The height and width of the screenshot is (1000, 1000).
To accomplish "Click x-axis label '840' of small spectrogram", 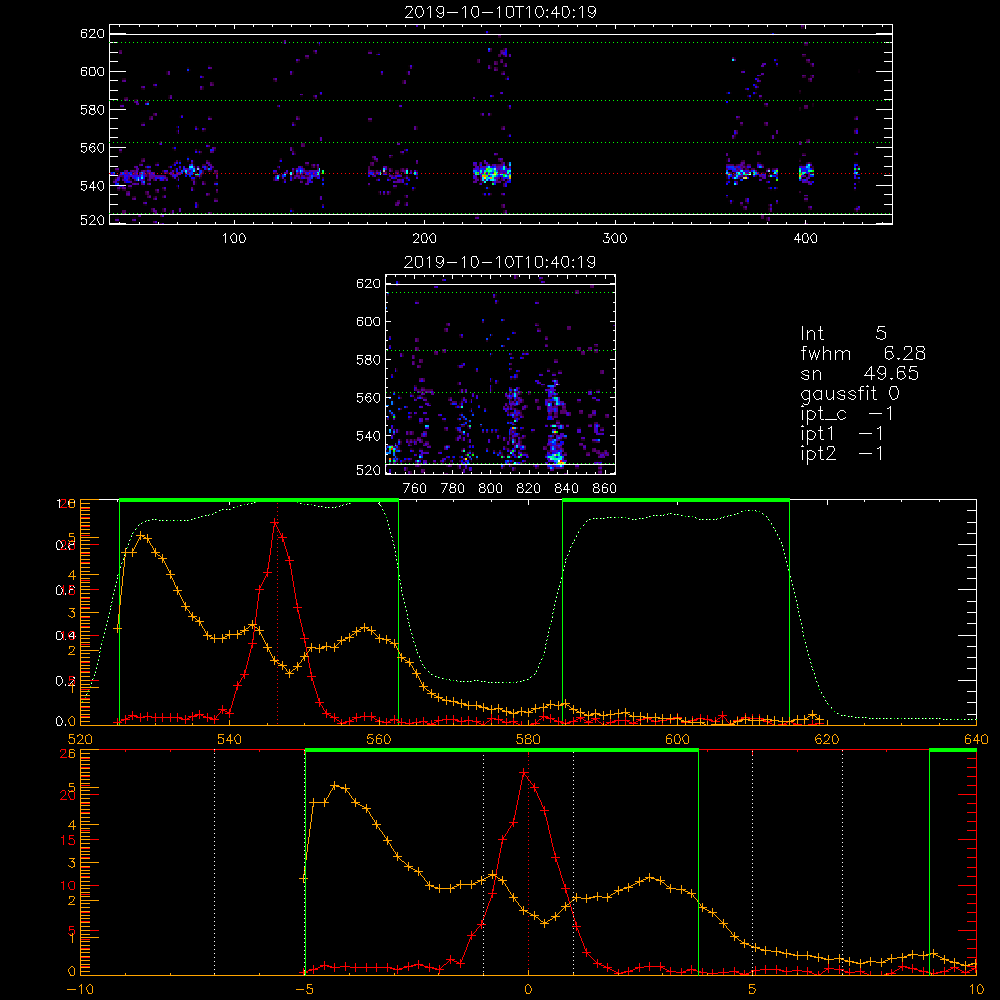I will tap(566, 489).
